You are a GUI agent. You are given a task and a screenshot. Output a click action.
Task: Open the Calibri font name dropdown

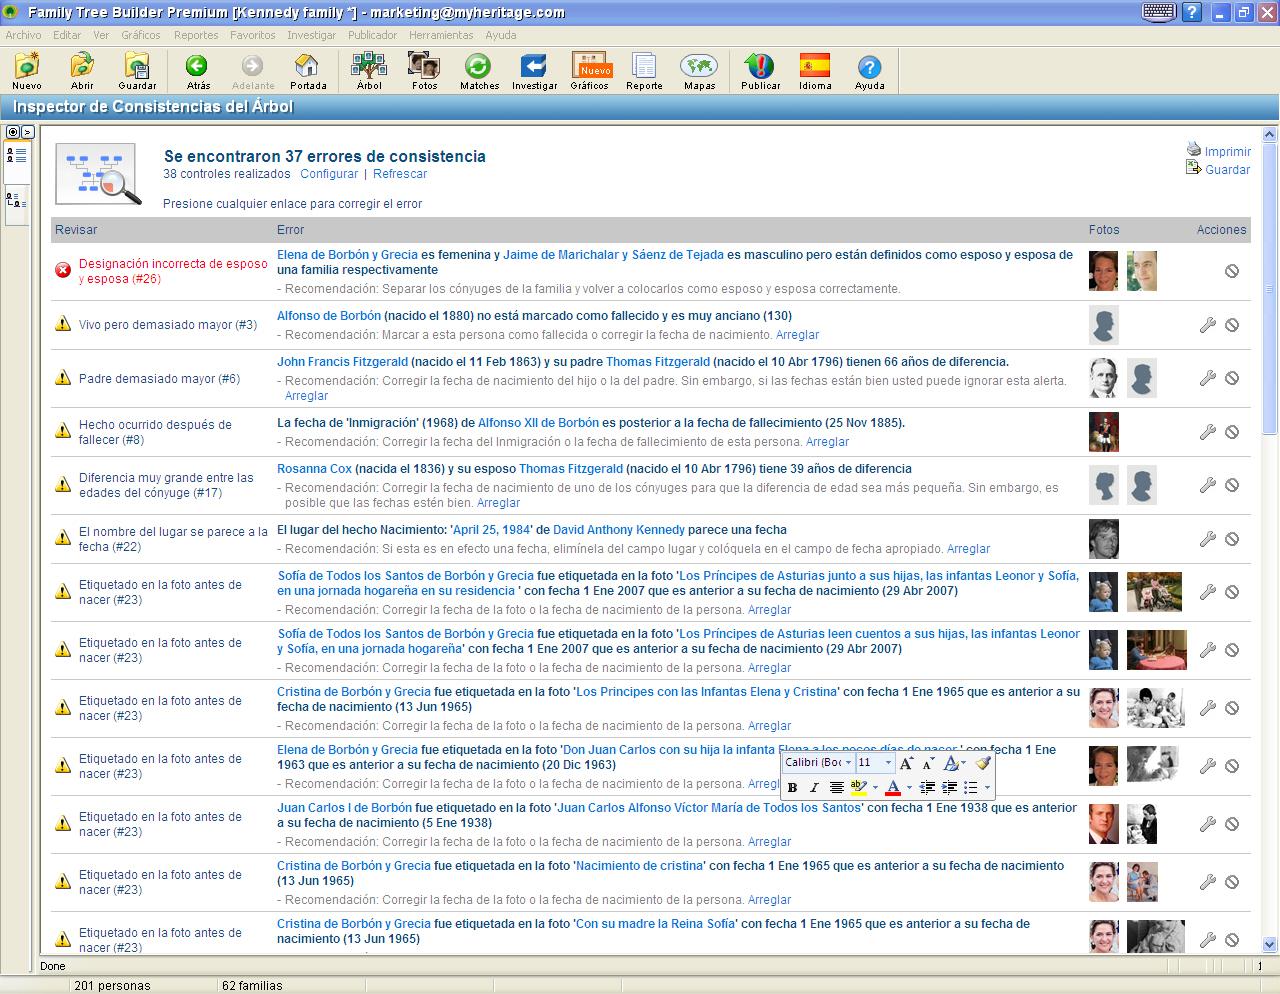848,763
